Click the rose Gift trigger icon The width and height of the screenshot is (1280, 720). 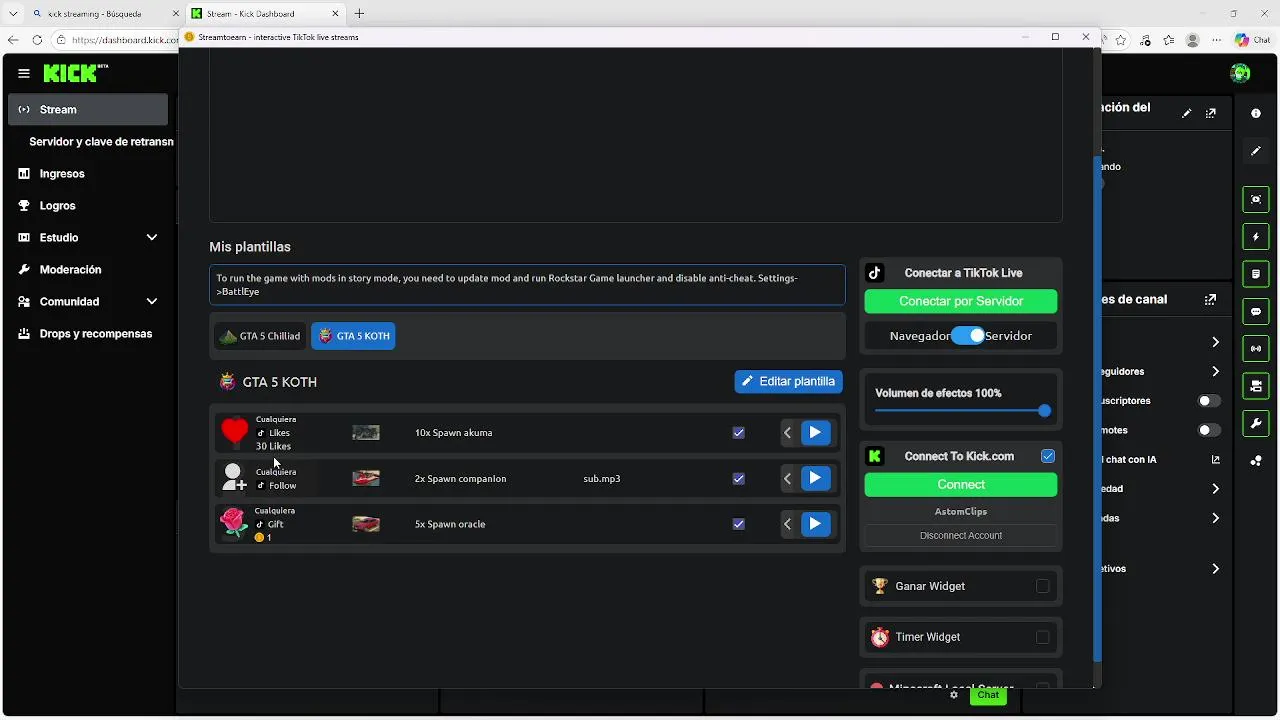234,523
